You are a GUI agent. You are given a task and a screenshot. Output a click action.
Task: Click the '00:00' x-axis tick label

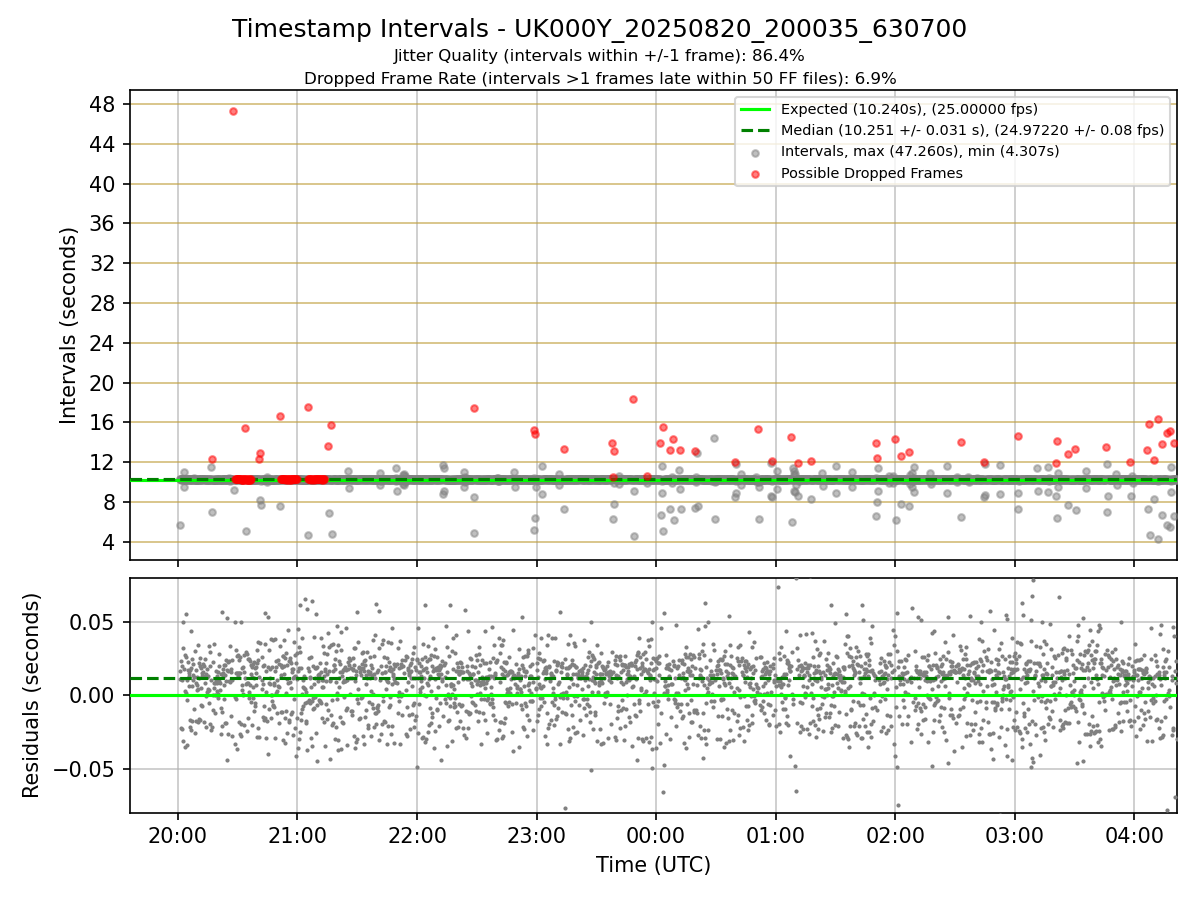coord(656,835)
